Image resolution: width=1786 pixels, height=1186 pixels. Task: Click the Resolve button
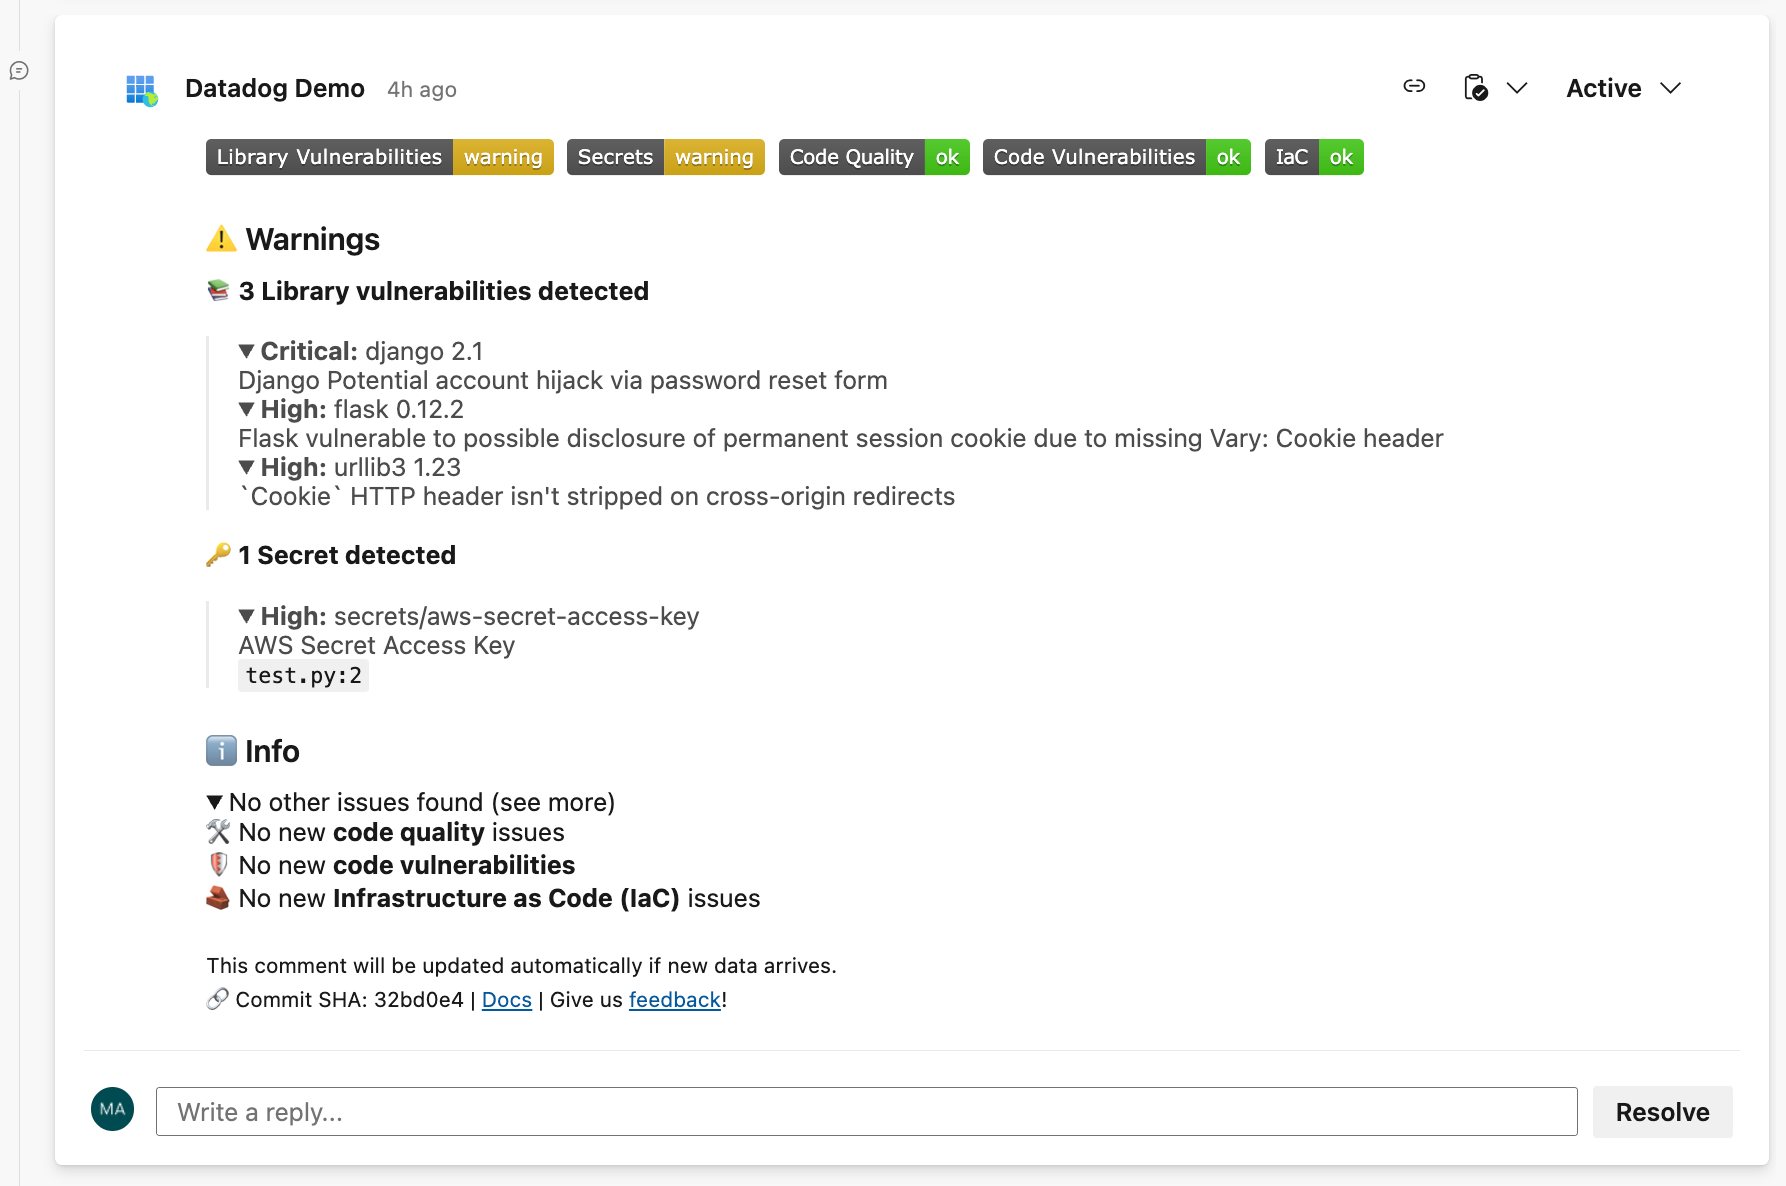(1662, 1111)
